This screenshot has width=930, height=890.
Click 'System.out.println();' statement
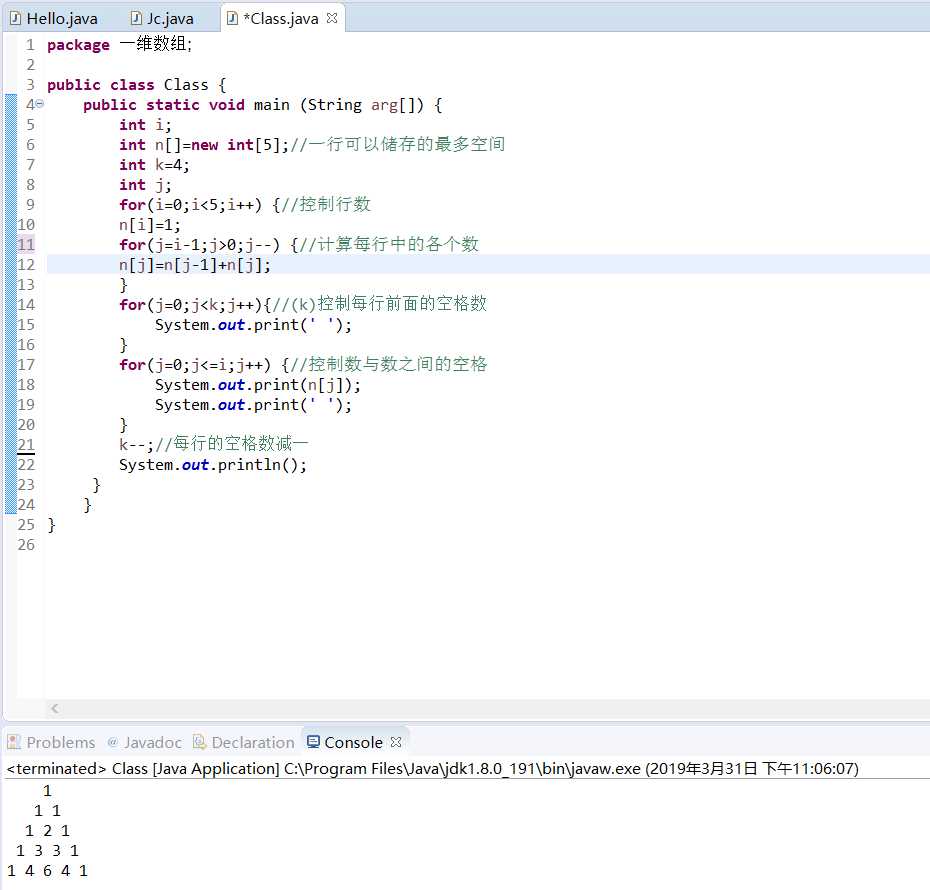213,464
